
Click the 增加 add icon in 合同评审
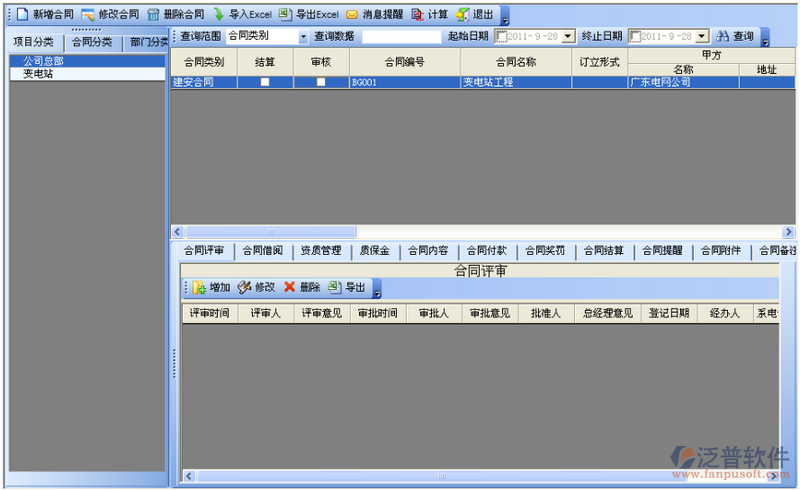tap(199, 287)
